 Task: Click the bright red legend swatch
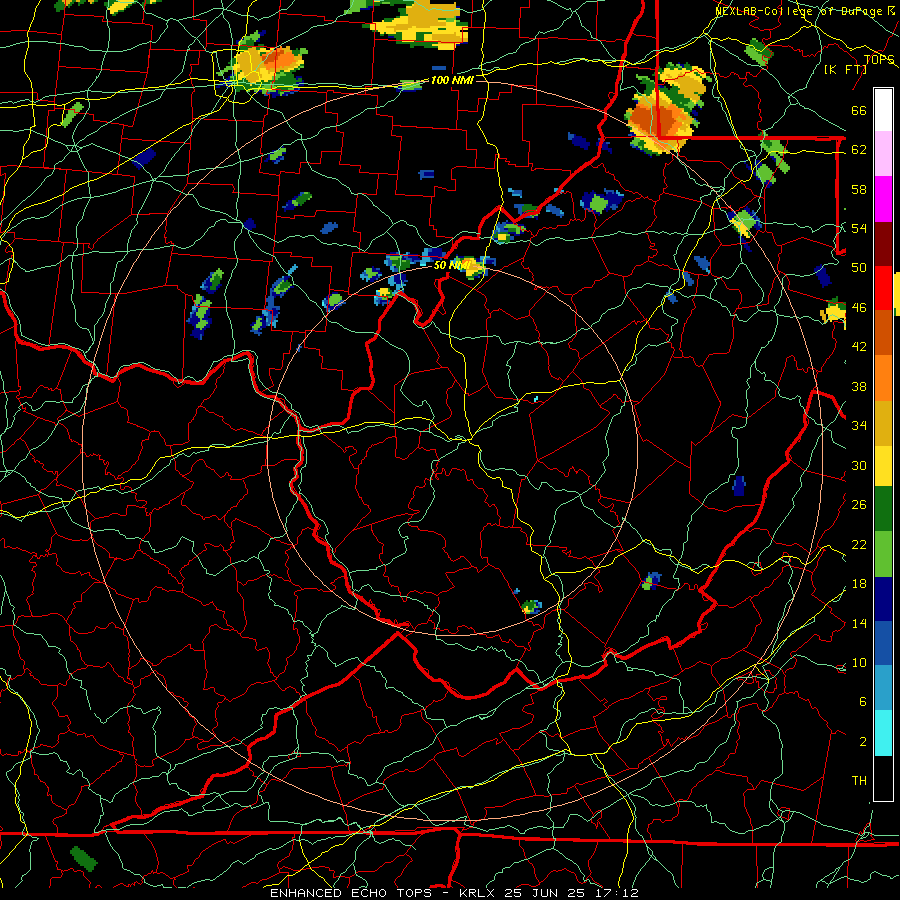point(883,288)
